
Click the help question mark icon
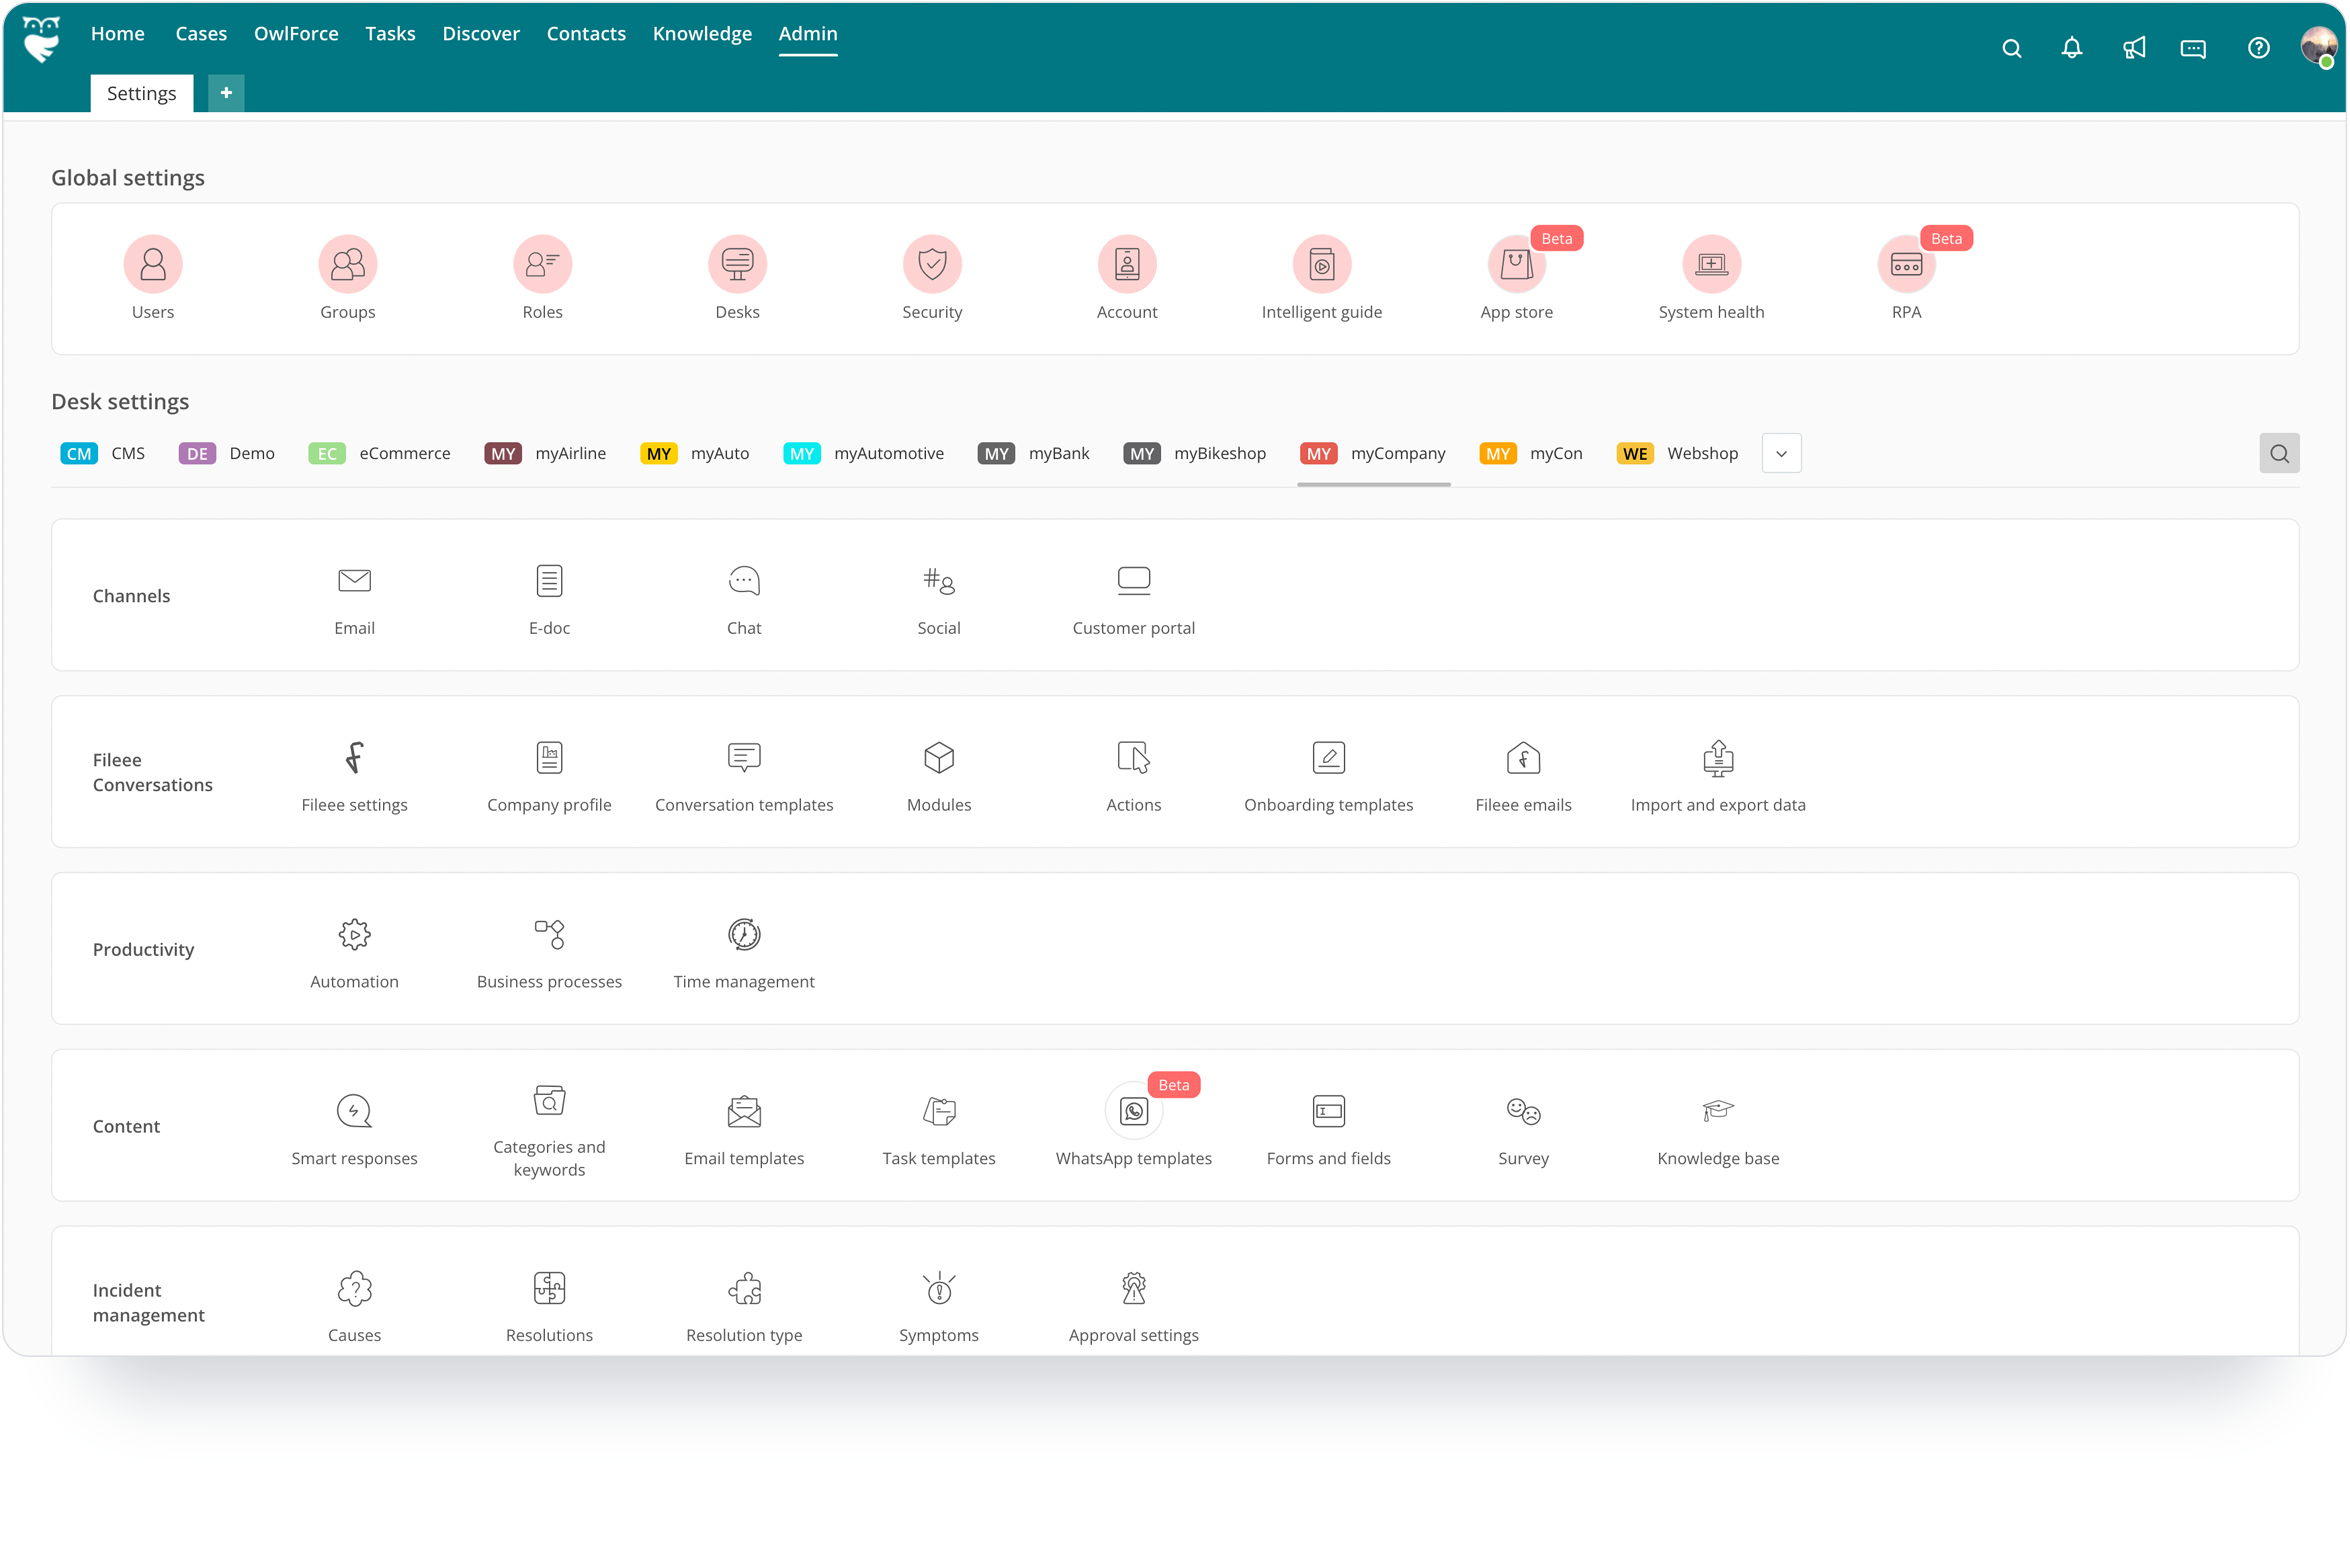pos(2257,47)
